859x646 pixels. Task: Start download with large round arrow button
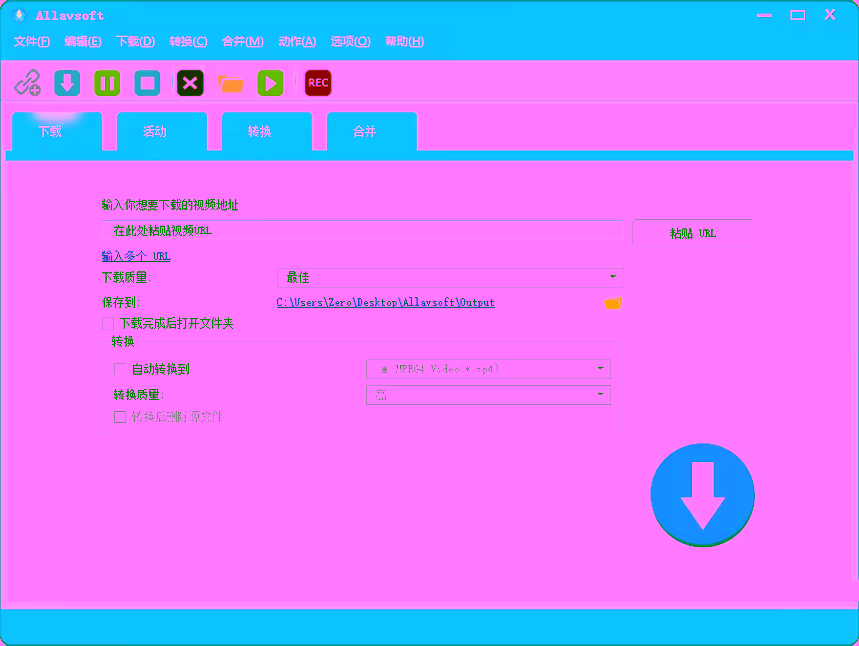click(702, 495)
